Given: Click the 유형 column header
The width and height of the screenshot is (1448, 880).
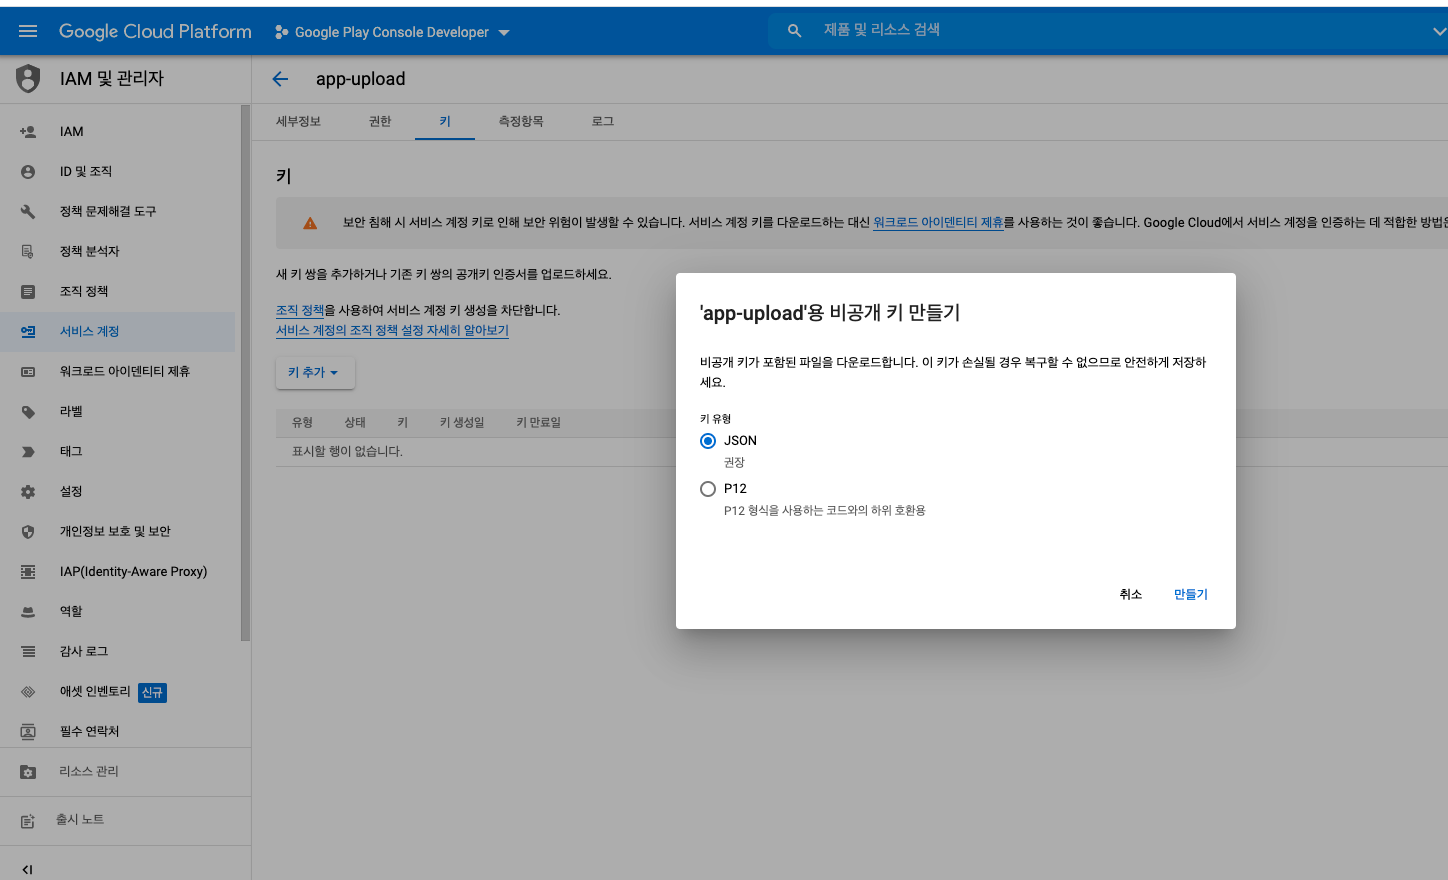Looking at the screenshot, I should 302,422.
